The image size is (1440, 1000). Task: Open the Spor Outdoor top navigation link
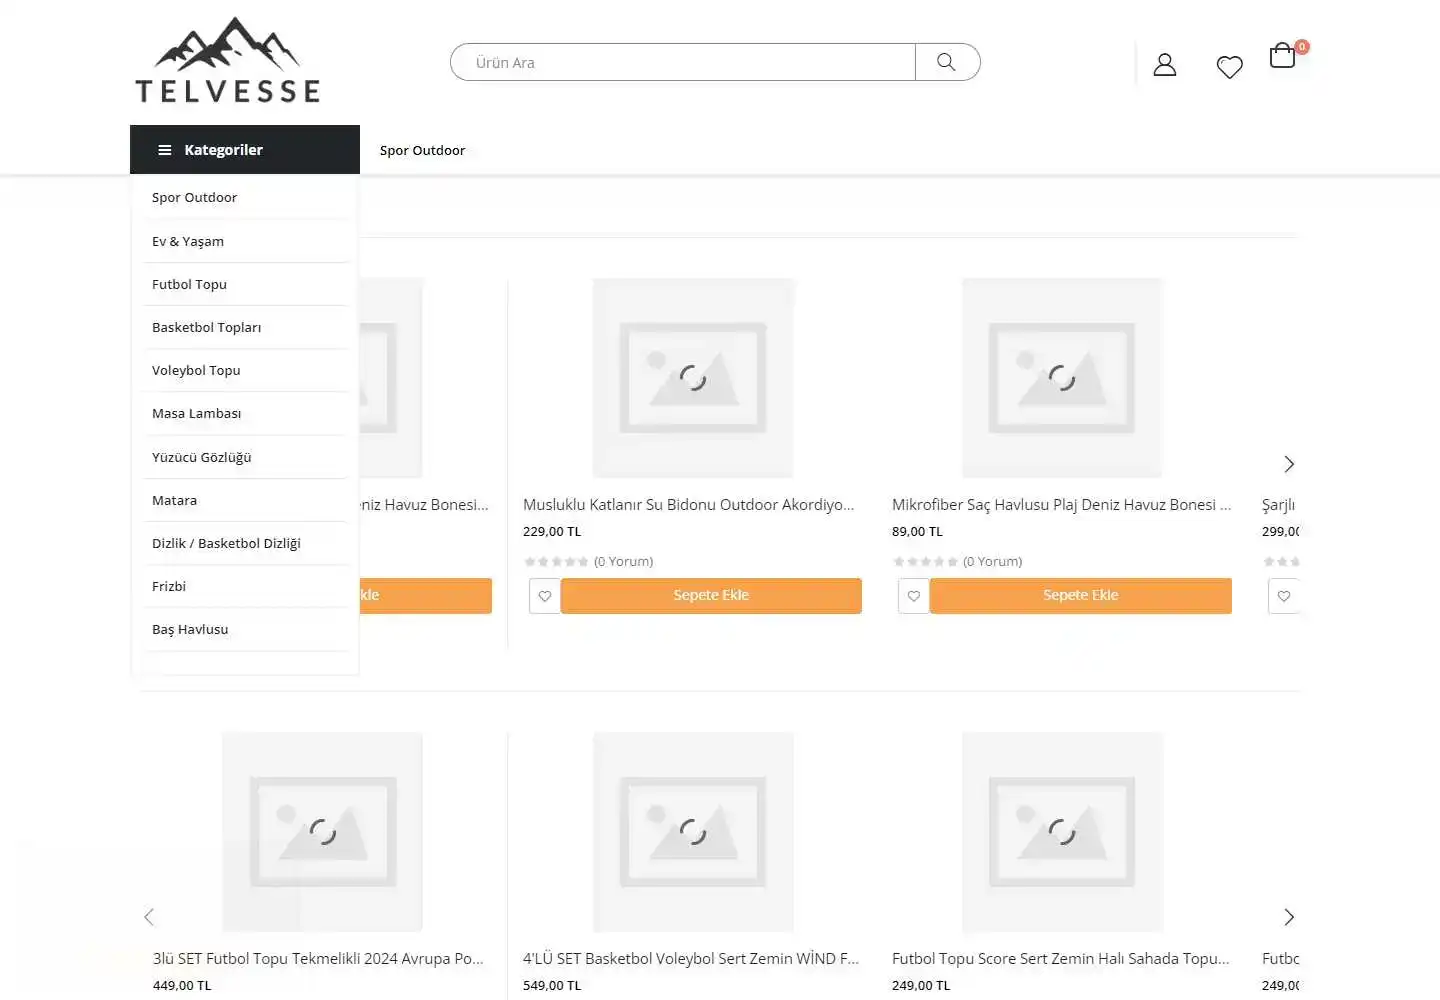click(x=422, y=151)
